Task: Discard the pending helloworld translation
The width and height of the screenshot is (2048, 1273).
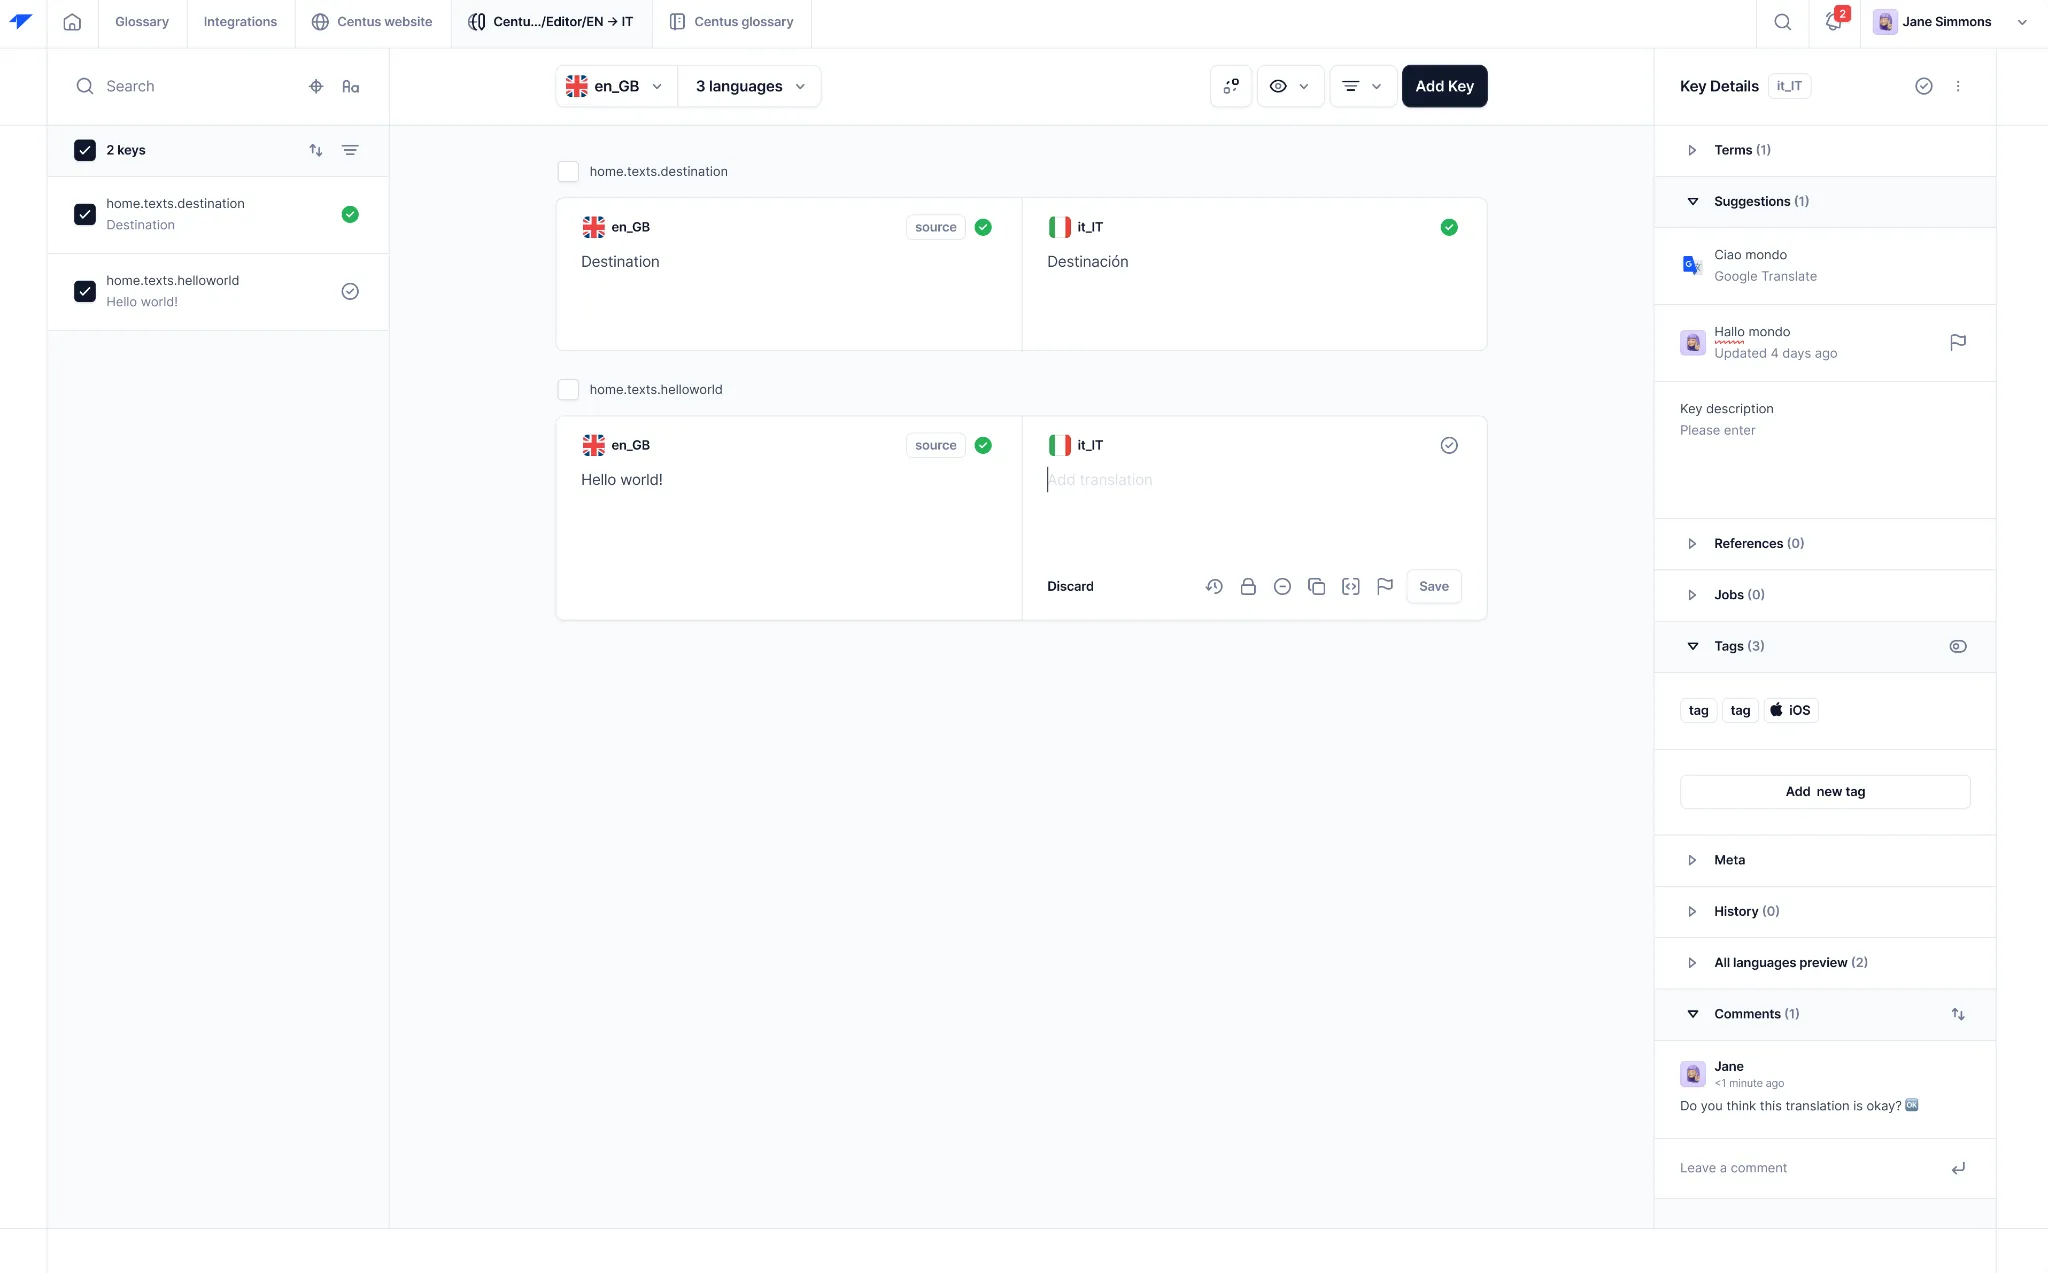Action: pos(1070,586)
